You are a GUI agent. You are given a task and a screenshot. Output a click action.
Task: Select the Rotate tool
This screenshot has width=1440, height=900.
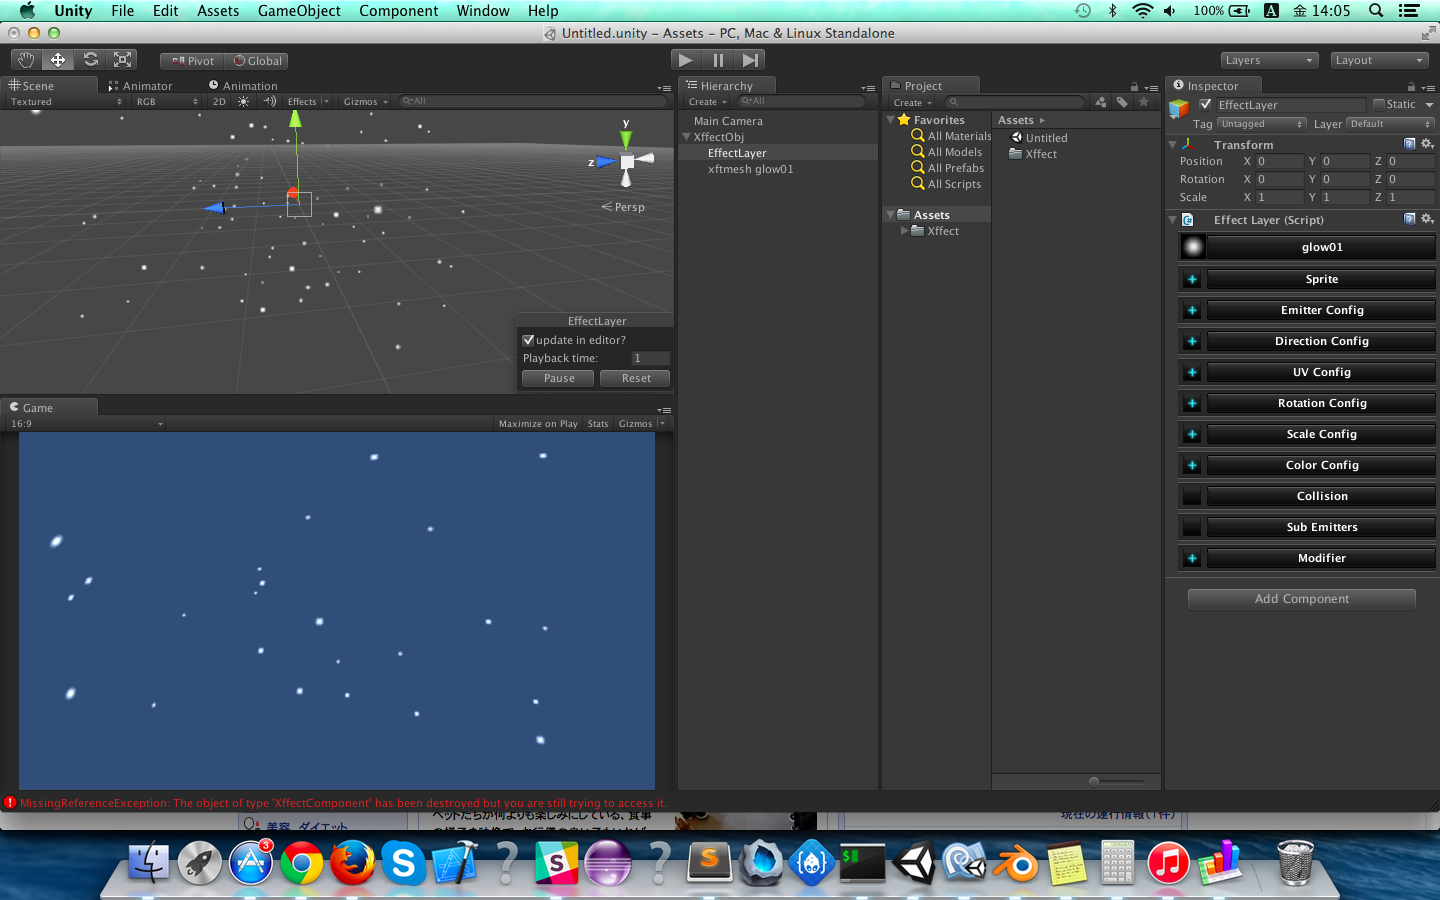click(x=90, y=60)
